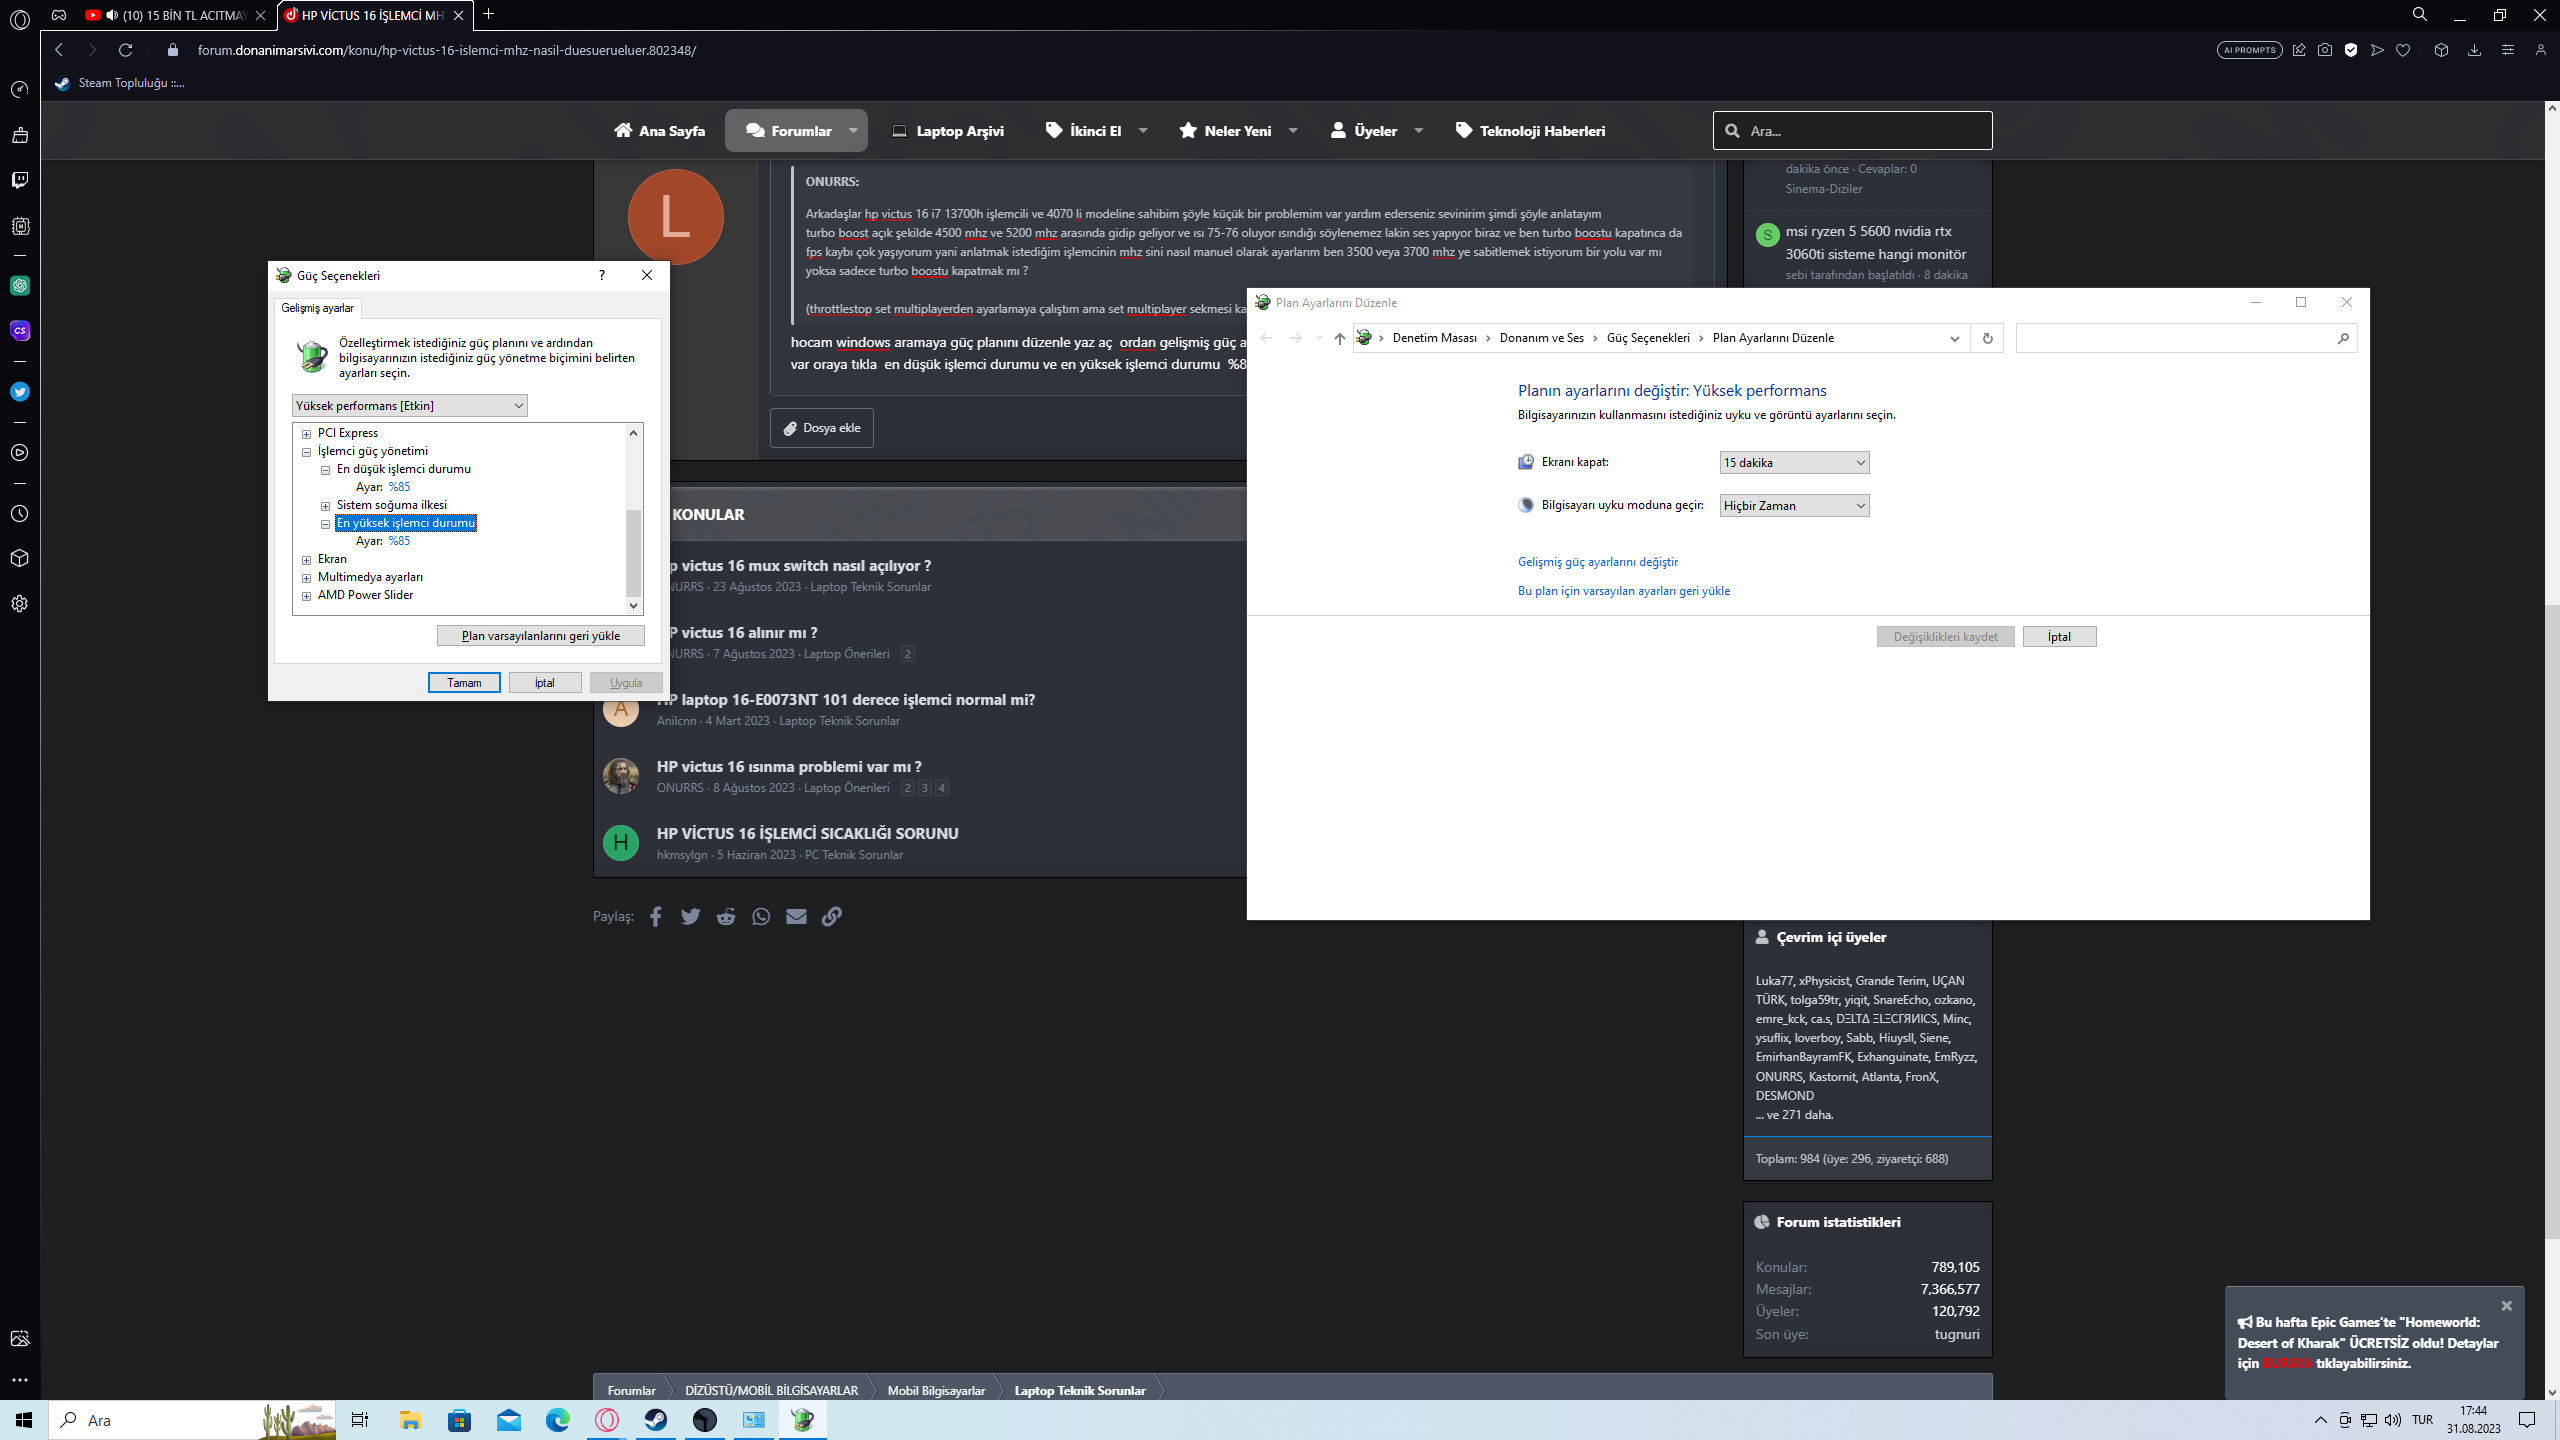Expand the AMD Power Slider node
Viewport: 2560px width, 1440px height.
pyautogui.click(x=307, y=596)
